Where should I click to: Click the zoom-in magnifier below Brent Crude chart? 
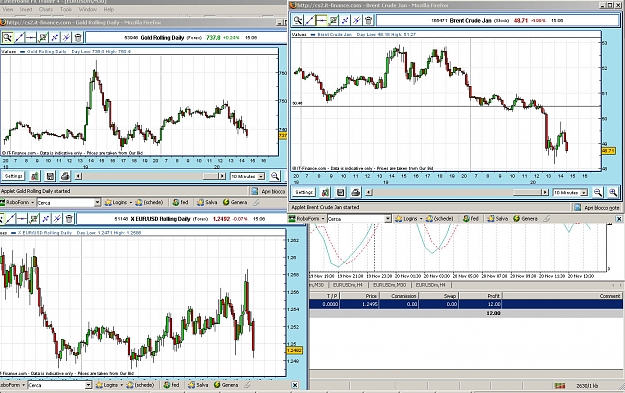[613, 193]
